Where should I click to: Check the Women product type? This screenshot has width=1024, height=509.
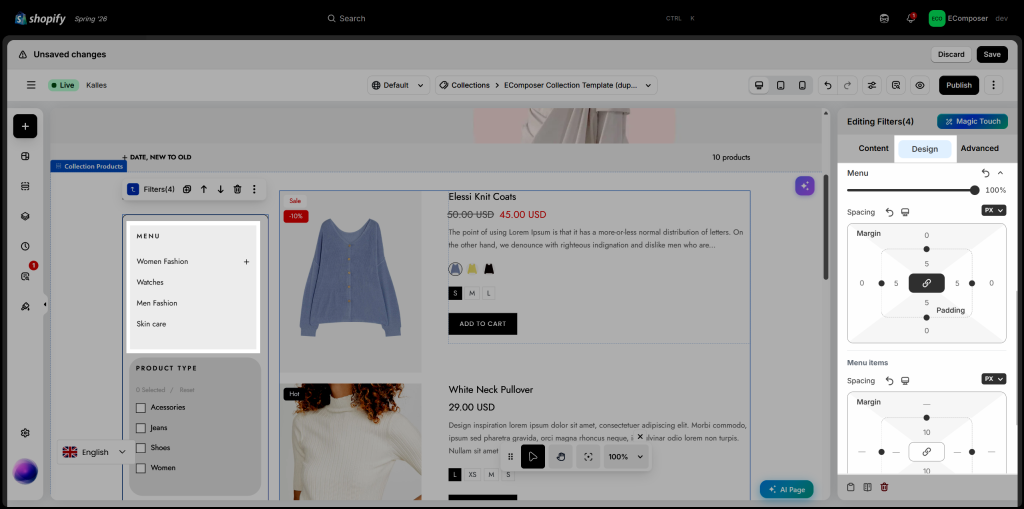pos(140,468)
